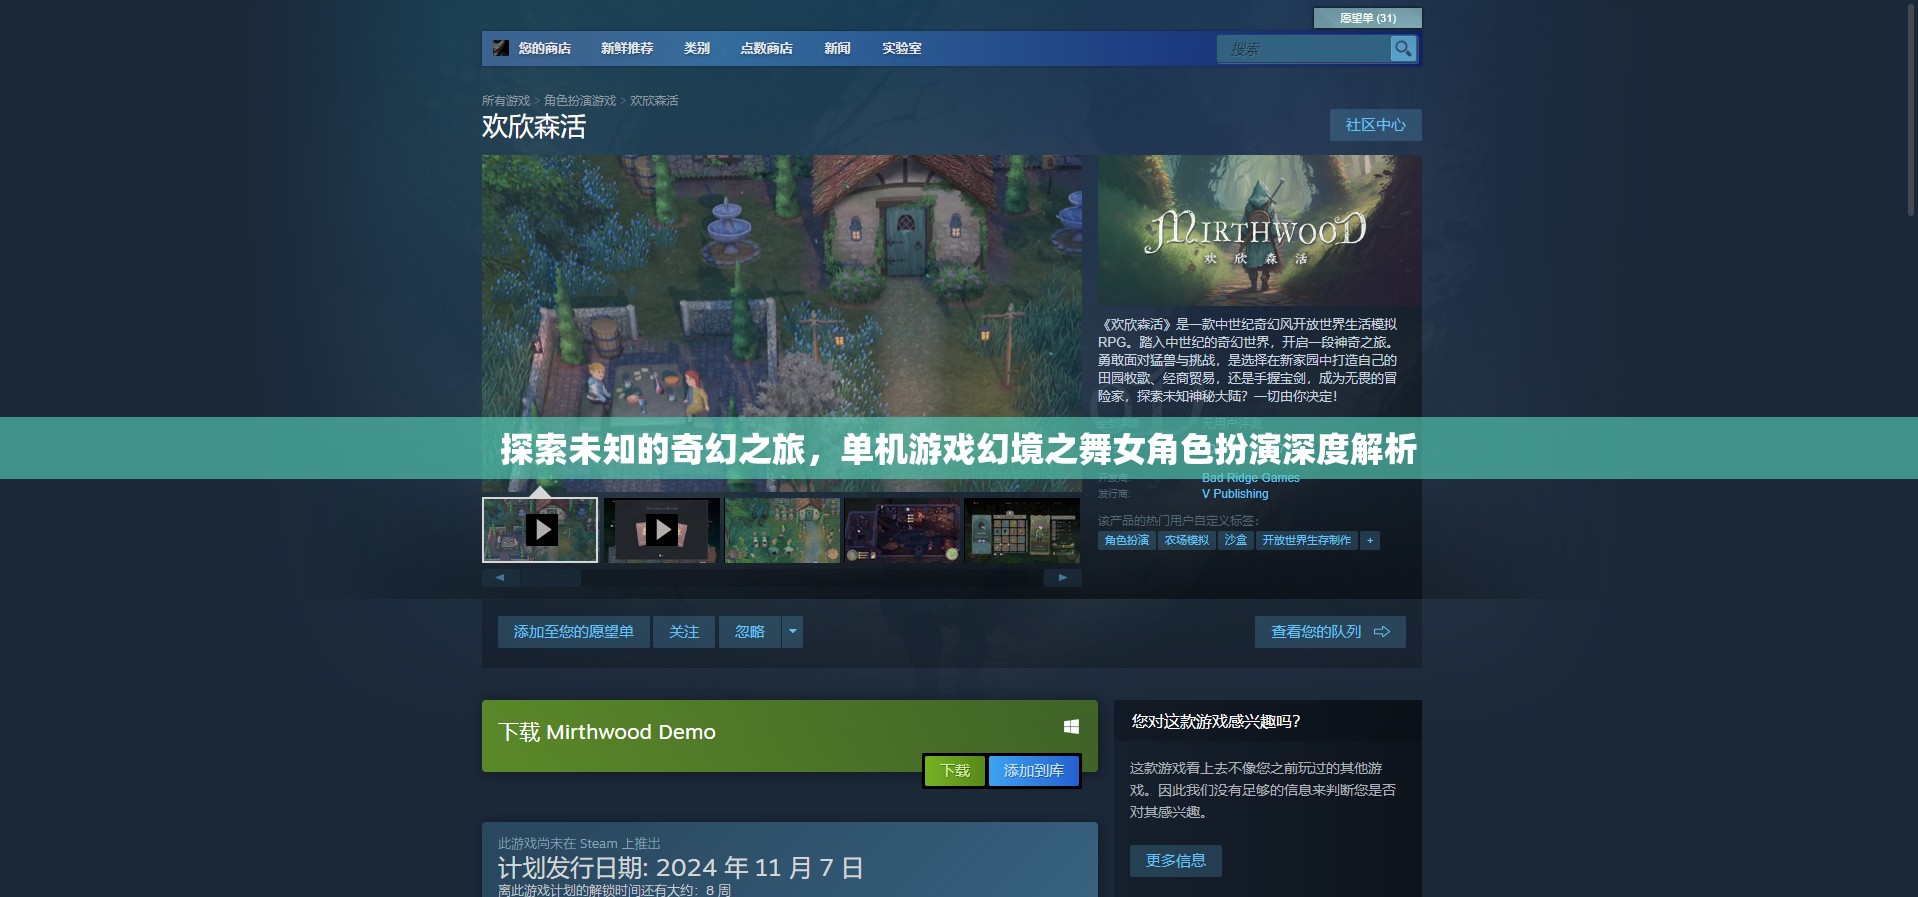The height and width of the screenshot is (897, 1918).
Task: Select the 农场模拟 tag
Action: click(x=1187, y=540)
